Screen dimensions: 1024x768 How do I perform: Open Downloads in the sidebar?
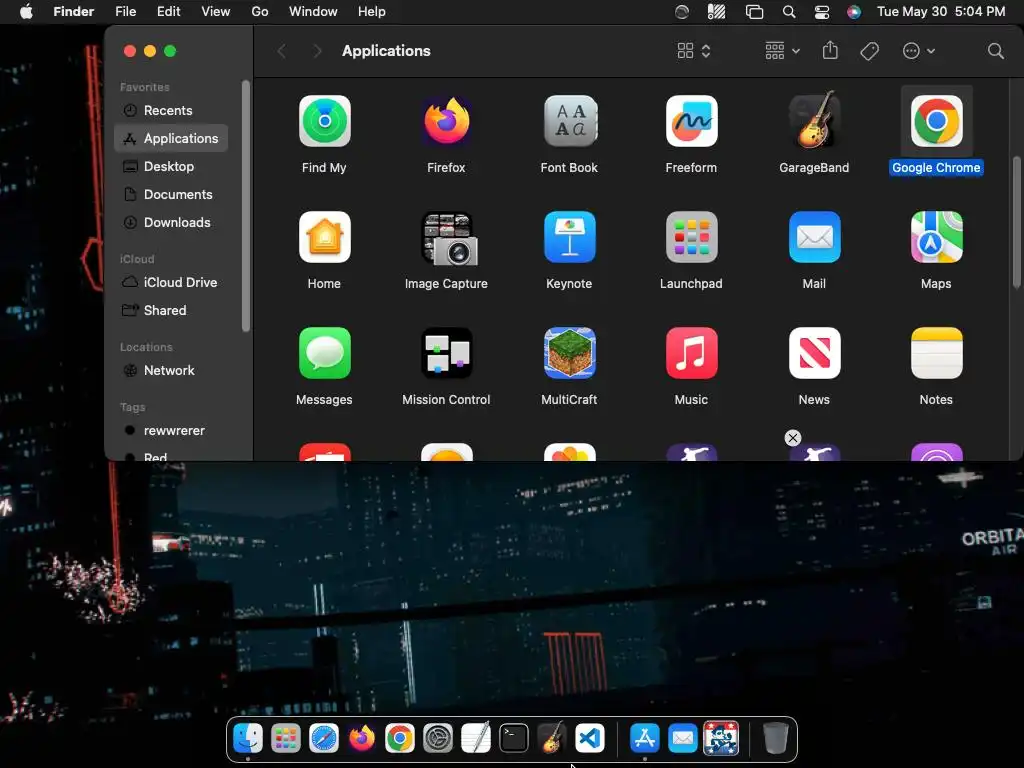(x=171, y=223)
